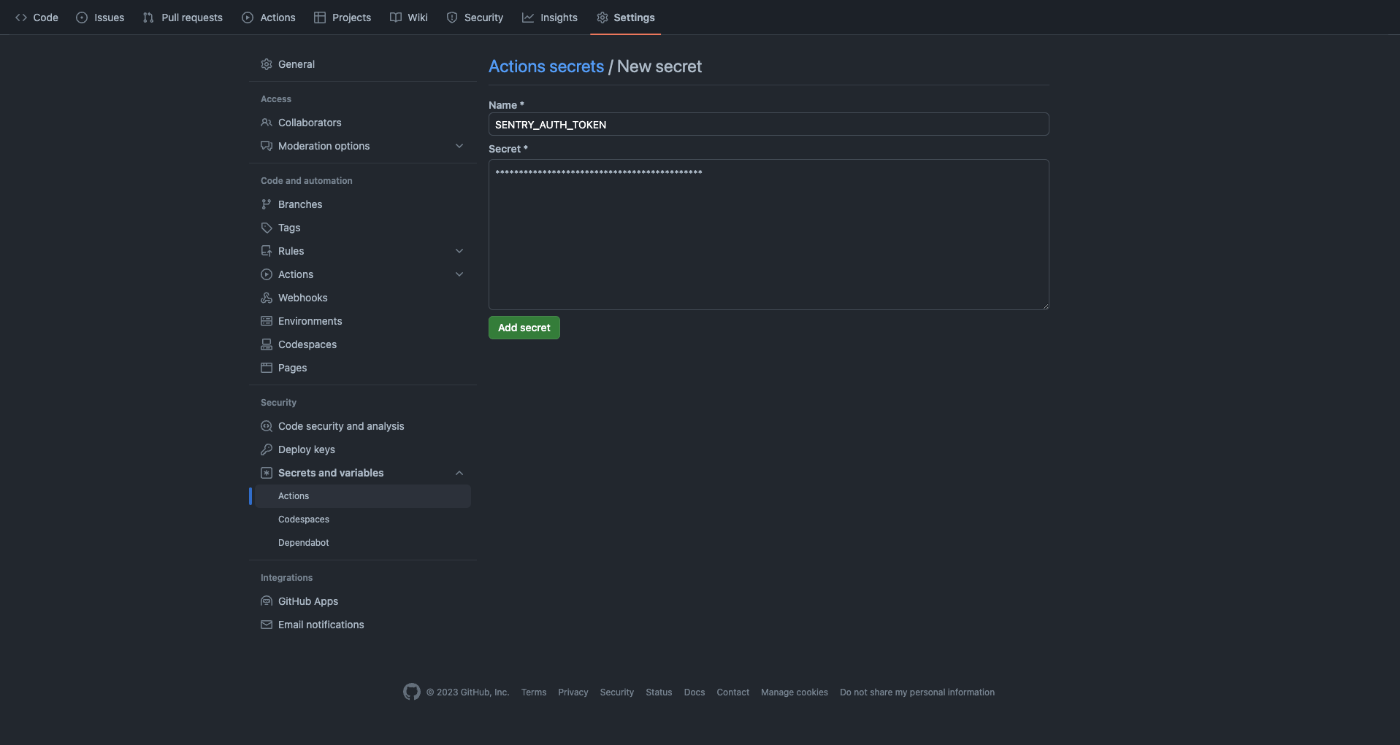Click the Projects table icon
Viewport: 1400px width, 745px height.
click(x=320, y=18)
